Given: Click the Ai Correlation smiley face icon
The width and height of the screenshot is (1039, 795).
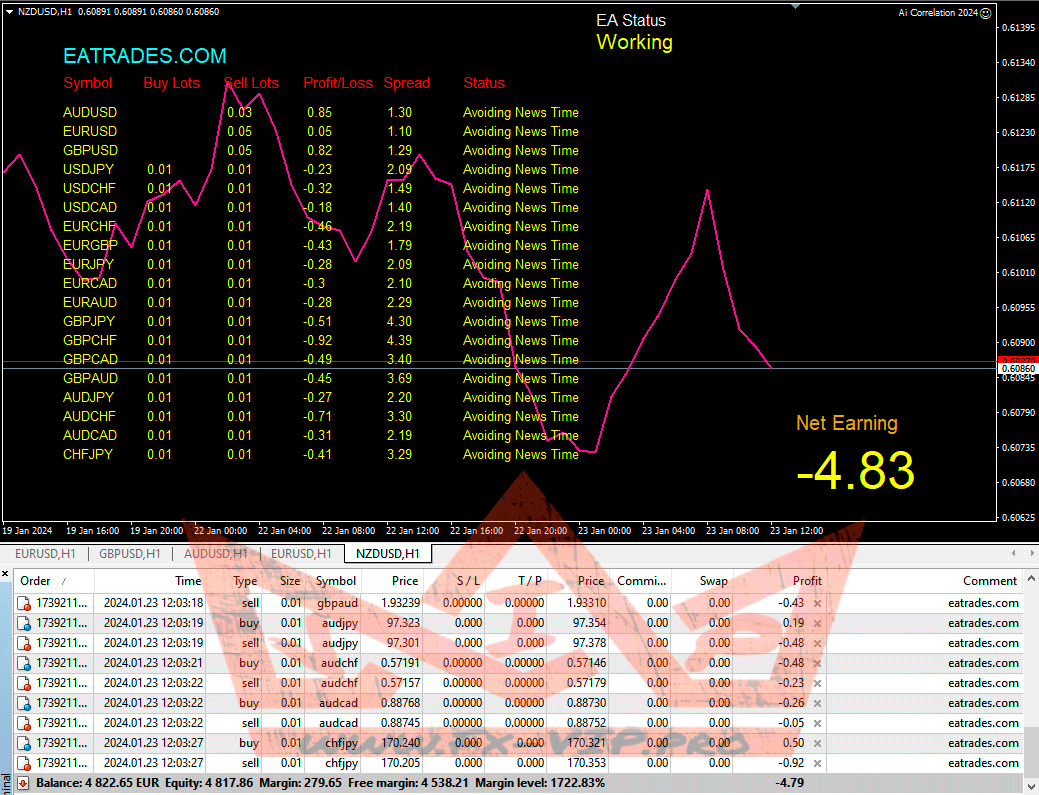Looking at the screenshot, I should tap(986, 13).
